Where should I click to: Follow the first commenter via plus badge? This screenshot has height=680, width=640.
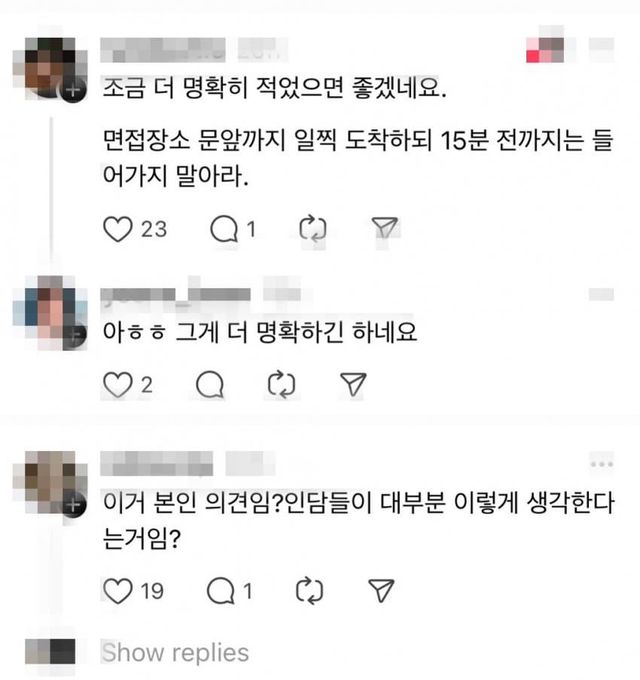click(x=73, y=90)
